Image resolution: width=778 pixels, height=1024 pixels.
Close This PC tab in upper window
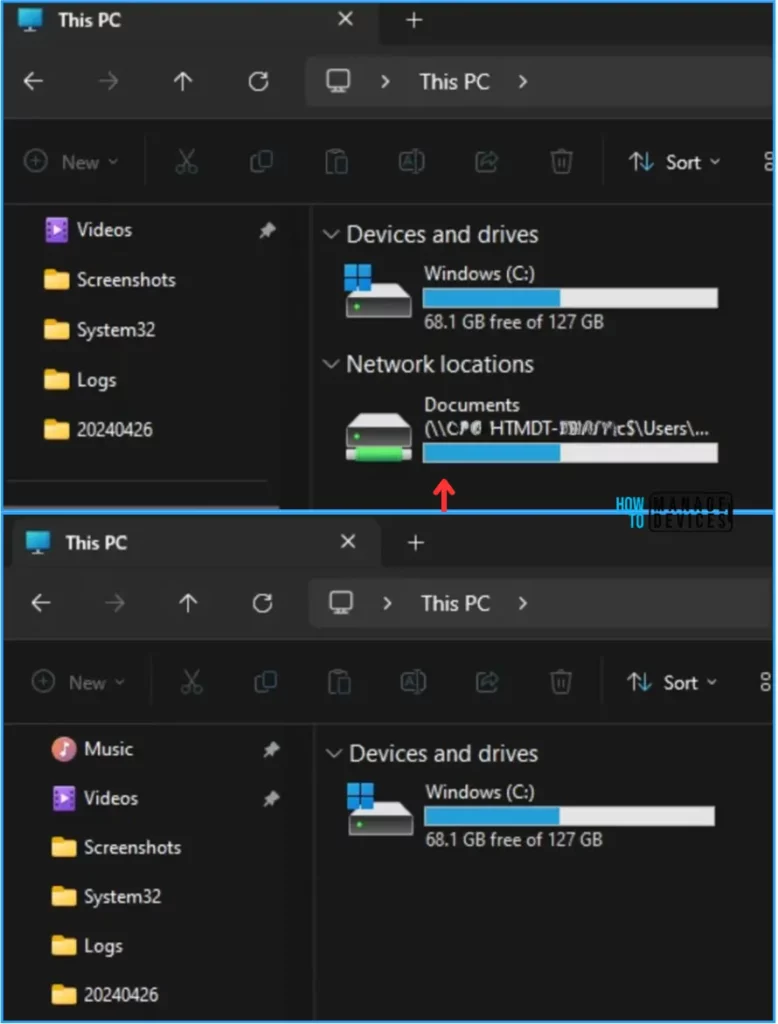pos(346,19)
